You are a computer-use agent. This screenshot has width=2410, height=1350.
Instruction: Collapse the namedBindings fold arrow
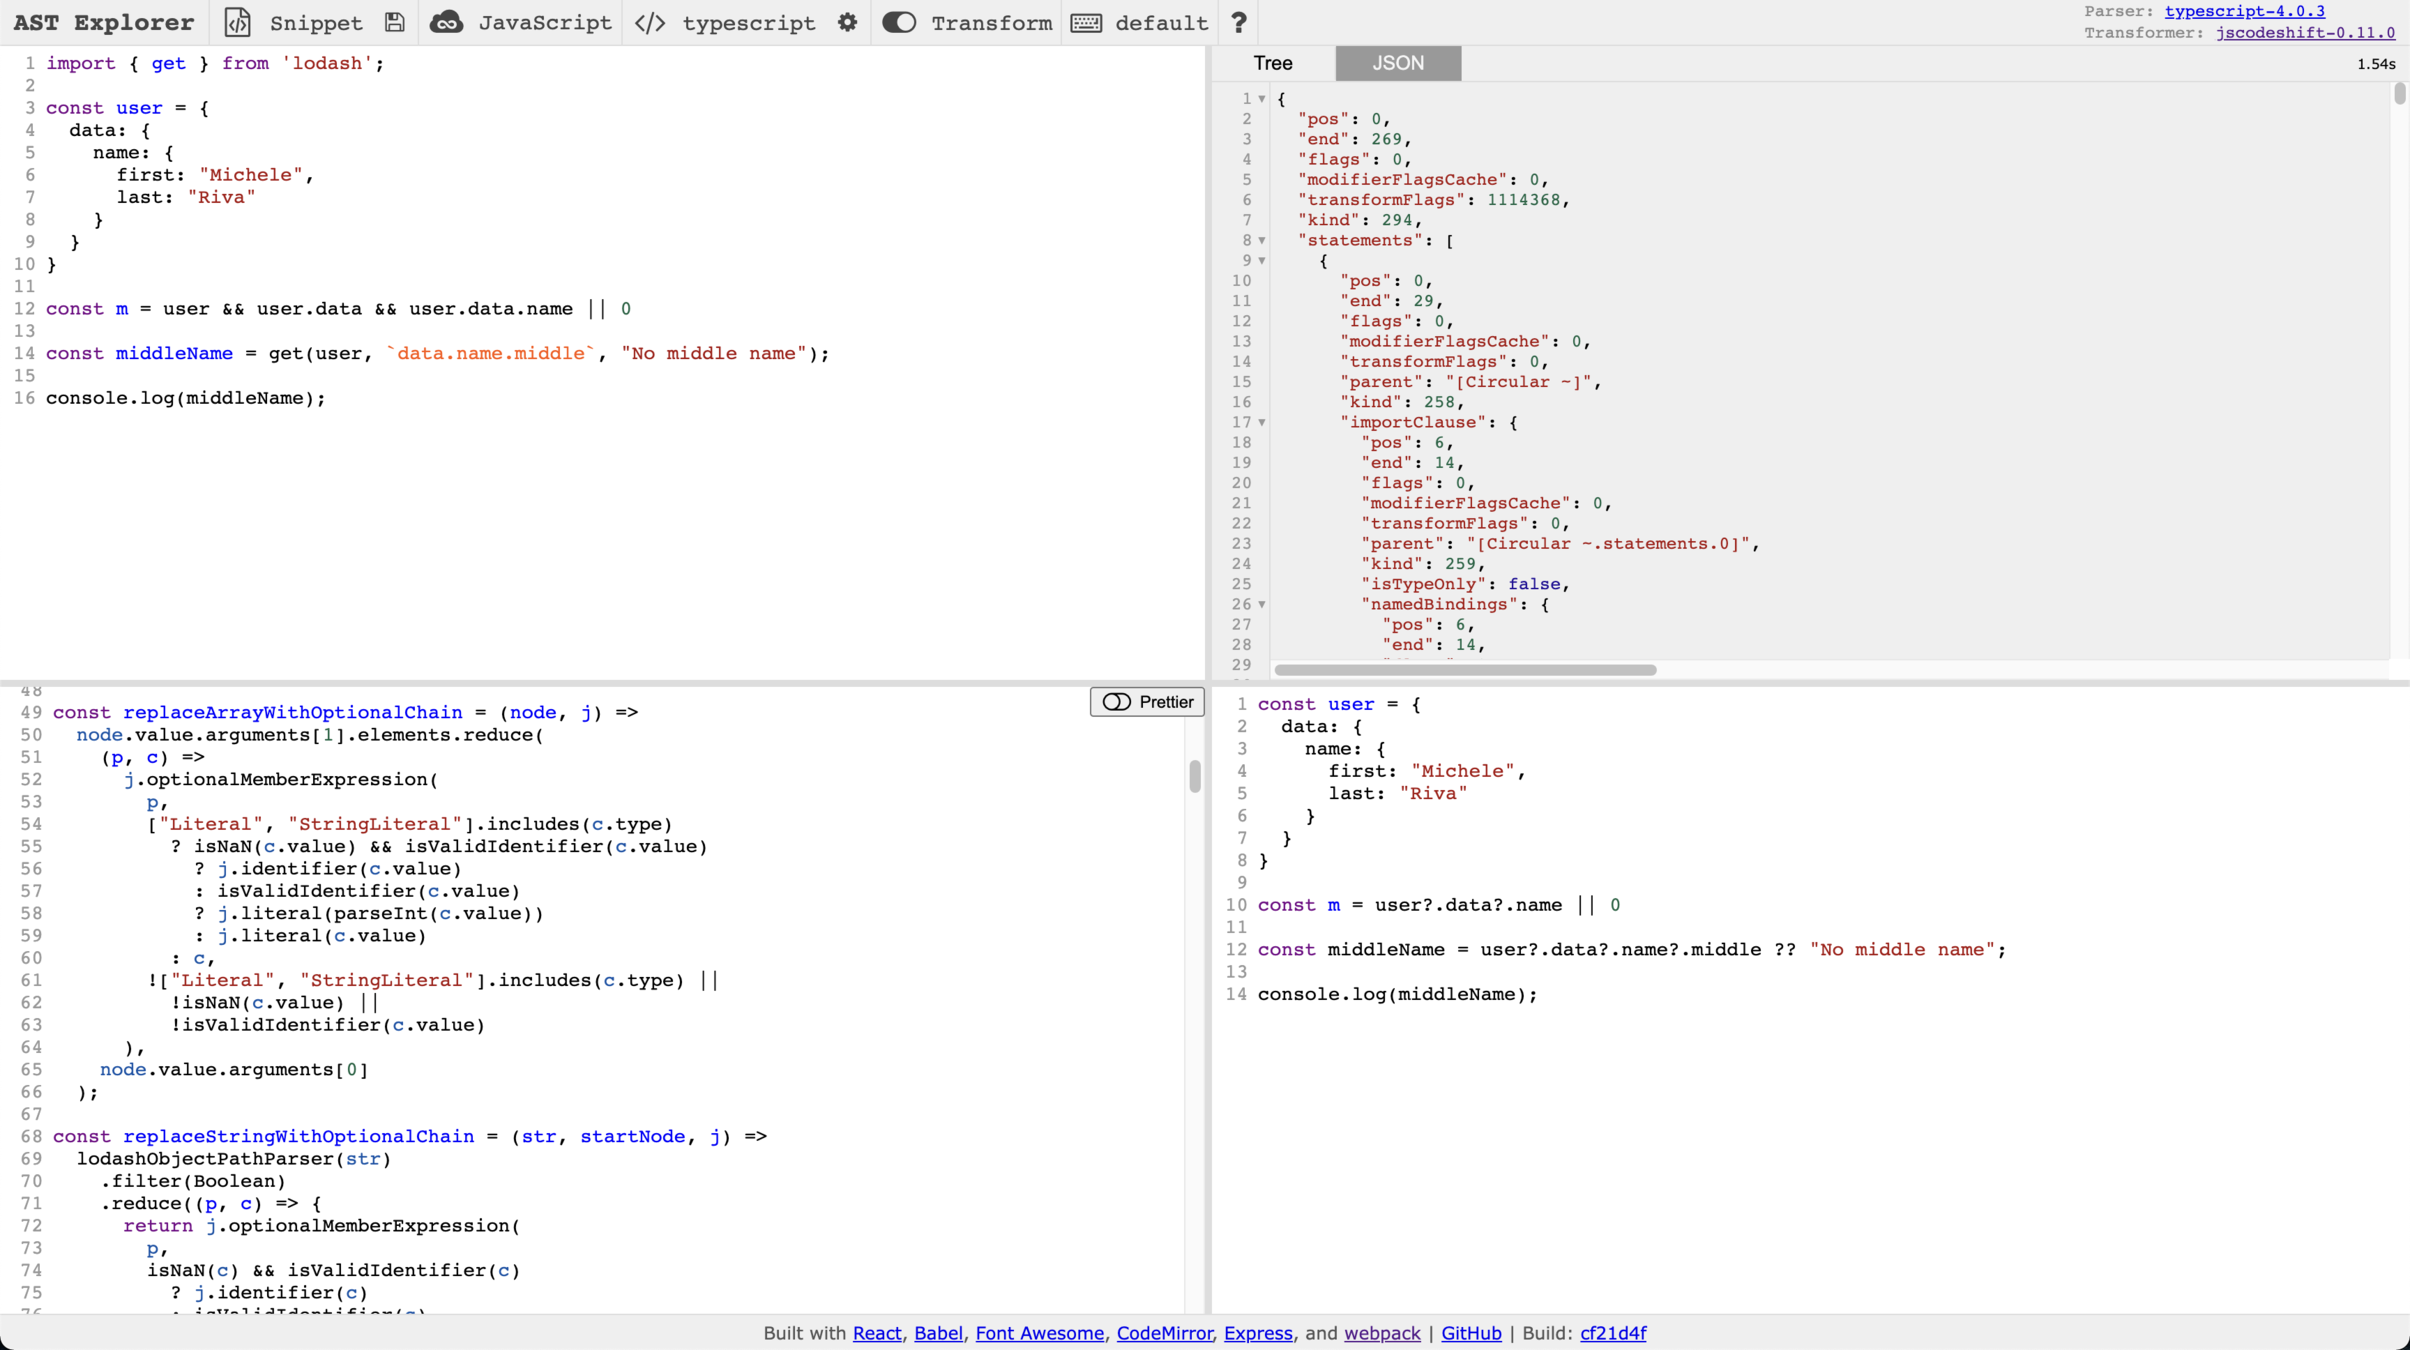click(x=1262, y=605)
